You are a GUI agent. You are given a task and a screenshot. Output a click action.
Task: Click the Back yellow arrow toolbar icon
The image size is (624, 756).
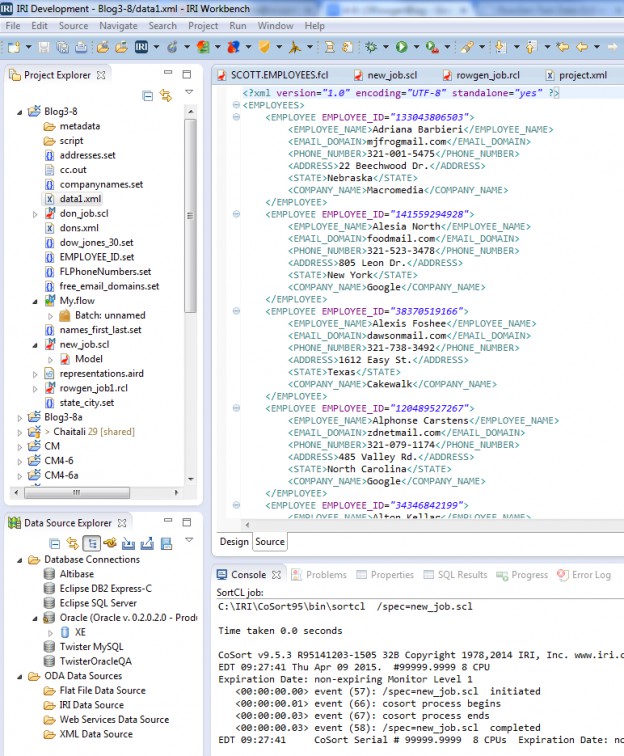(x=582, y=47)
